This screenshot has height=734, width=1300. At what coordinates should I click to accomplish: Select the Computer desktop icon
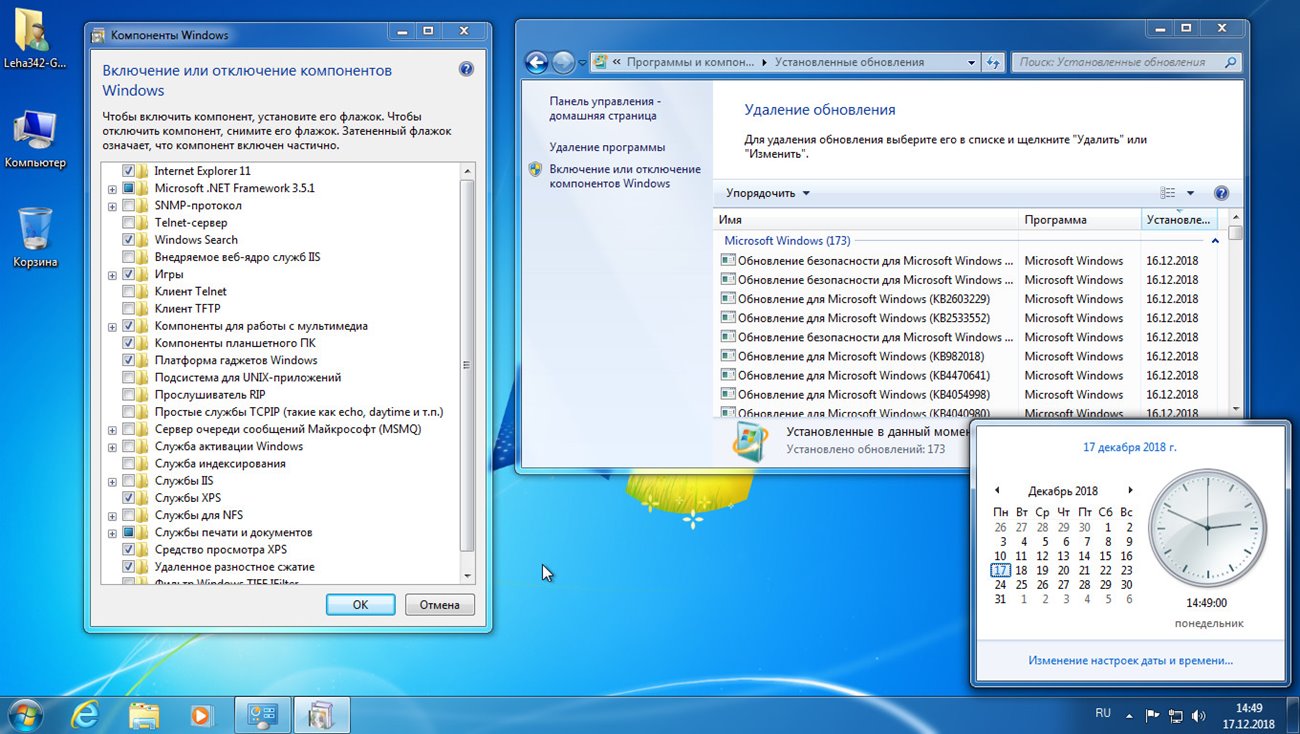[35, 139]
